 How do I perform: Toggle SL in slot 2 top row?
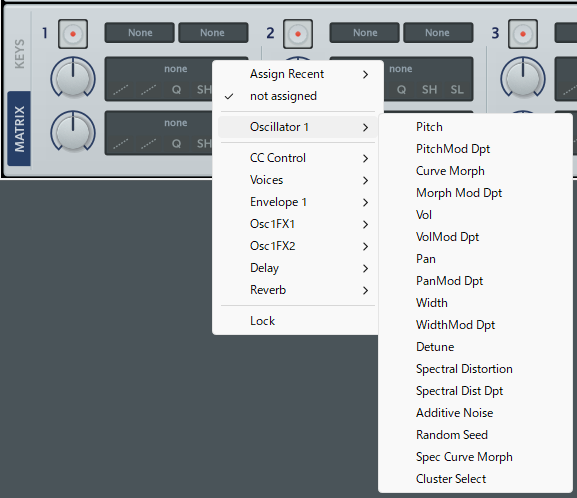[x=457, y=89]
